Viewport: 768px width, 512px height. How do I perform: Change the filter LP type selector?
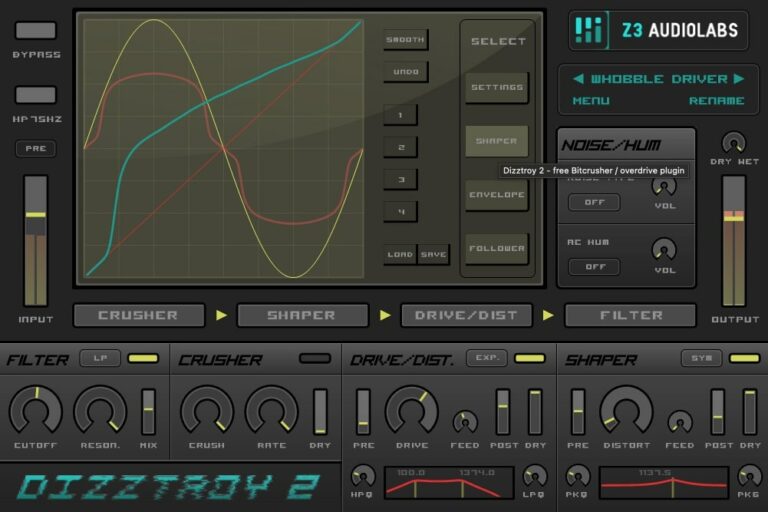click(x=100, y=358)
